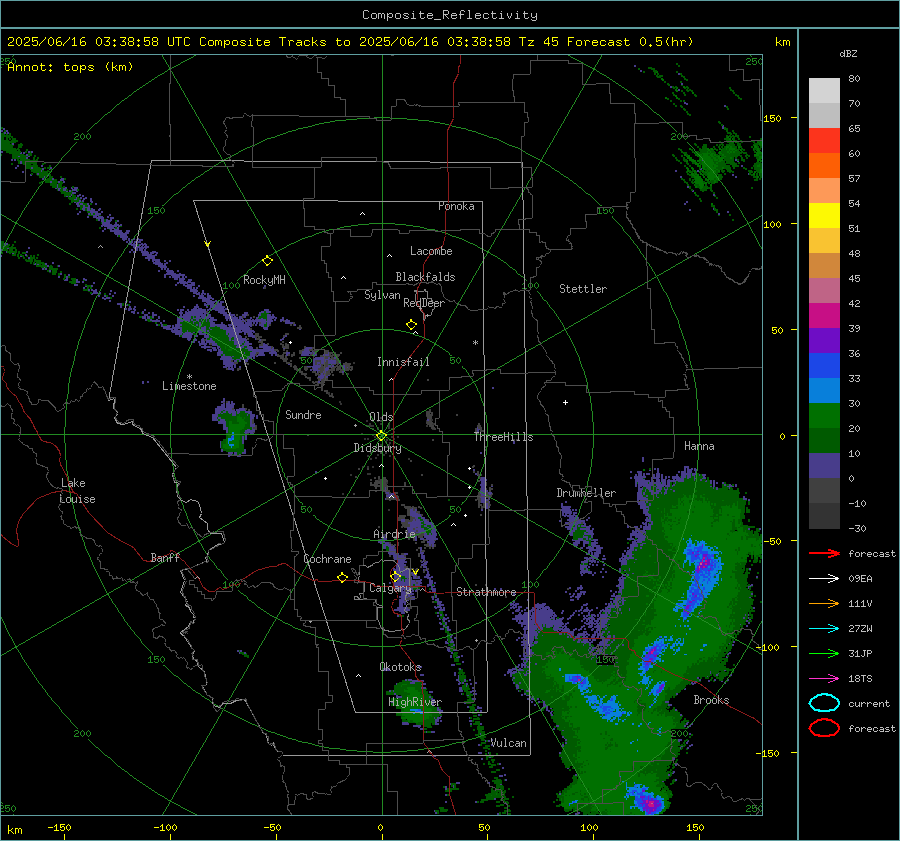The height and width of the screenshot is (841, 900).
Task: Select the yellow diamond marker near RedDeer
Action: (411, 325)
